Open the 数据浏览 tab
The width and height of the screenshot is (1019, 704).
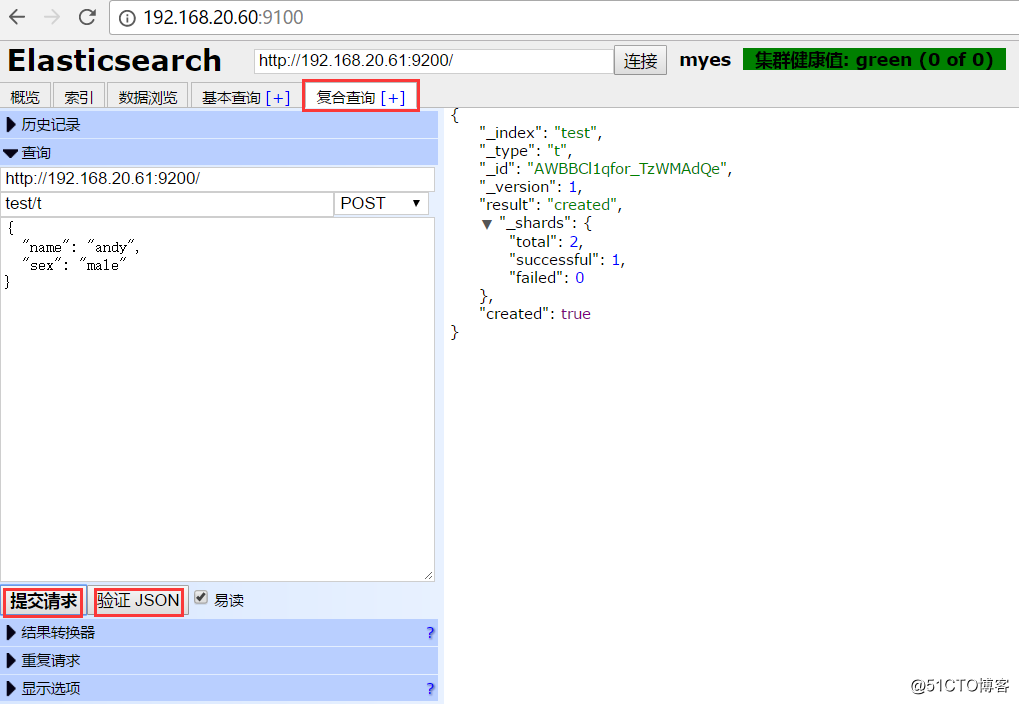pyautogui.click(x=148, y=97)
